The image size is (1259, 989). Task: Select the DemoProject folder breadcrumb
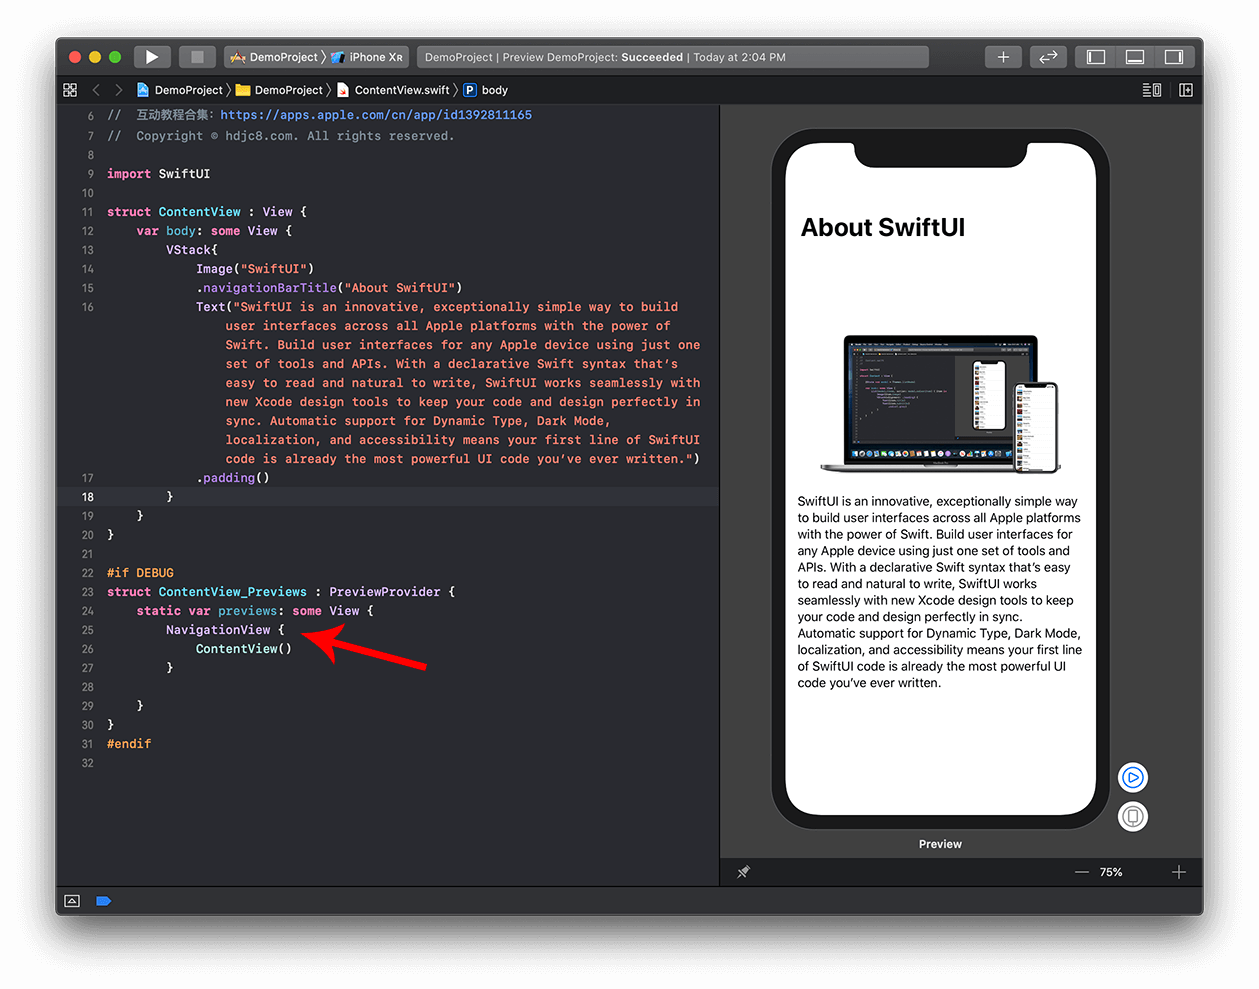coord(280,90)
